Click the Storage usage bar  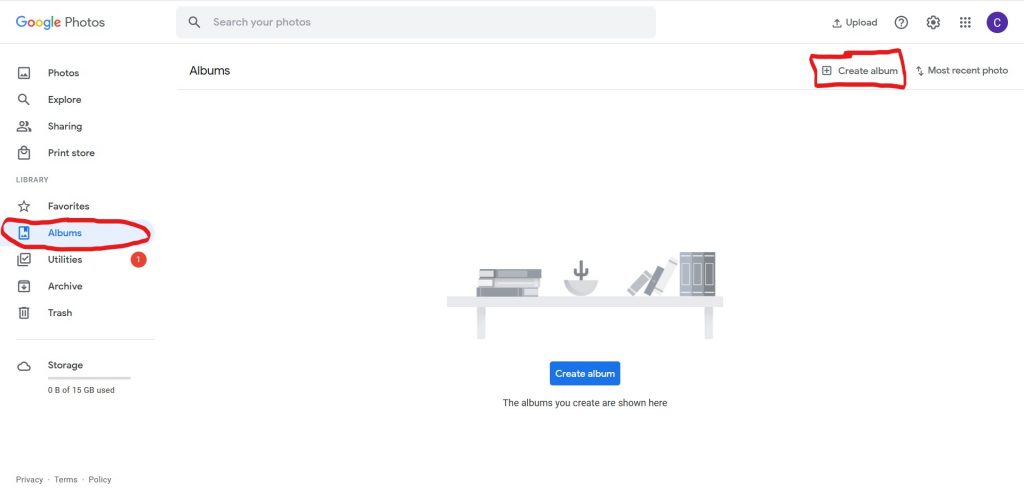point(89,378)
